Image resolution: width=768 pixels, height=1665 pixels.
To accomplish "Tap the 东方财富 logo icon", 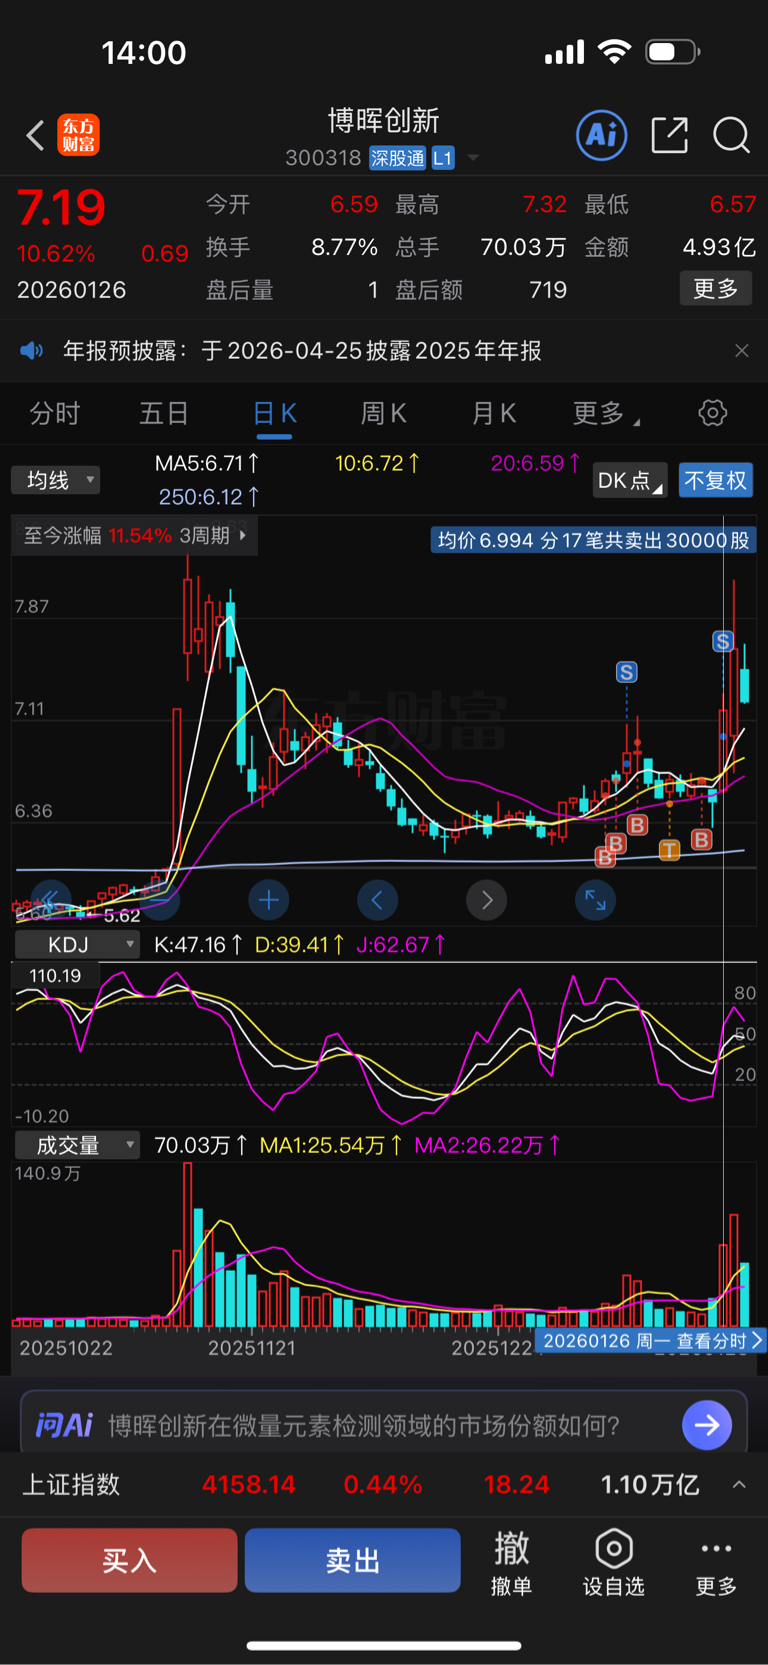I will pos(78,135).
